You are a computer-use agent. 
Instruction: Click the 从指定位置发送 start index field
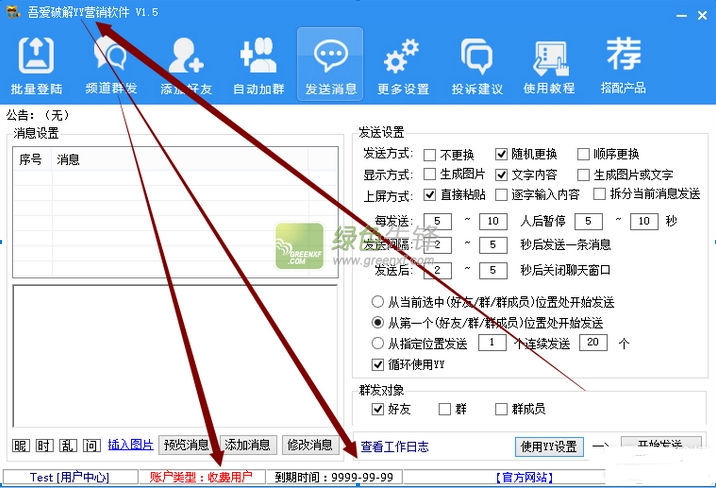click(x=492, y=342)
